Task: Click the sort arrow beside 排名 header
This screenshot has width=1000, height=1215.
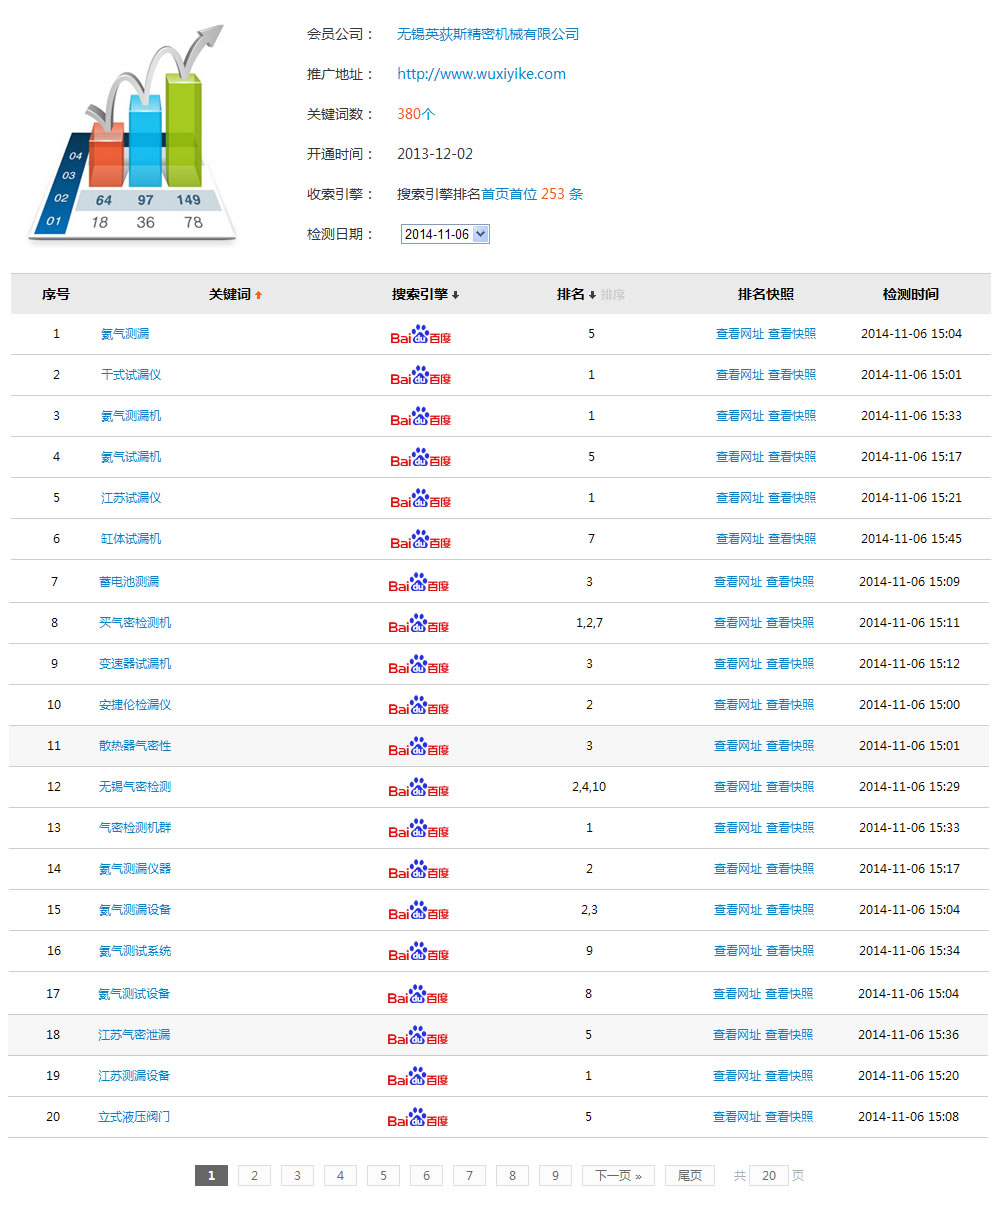Action: (x=592, y=295)
